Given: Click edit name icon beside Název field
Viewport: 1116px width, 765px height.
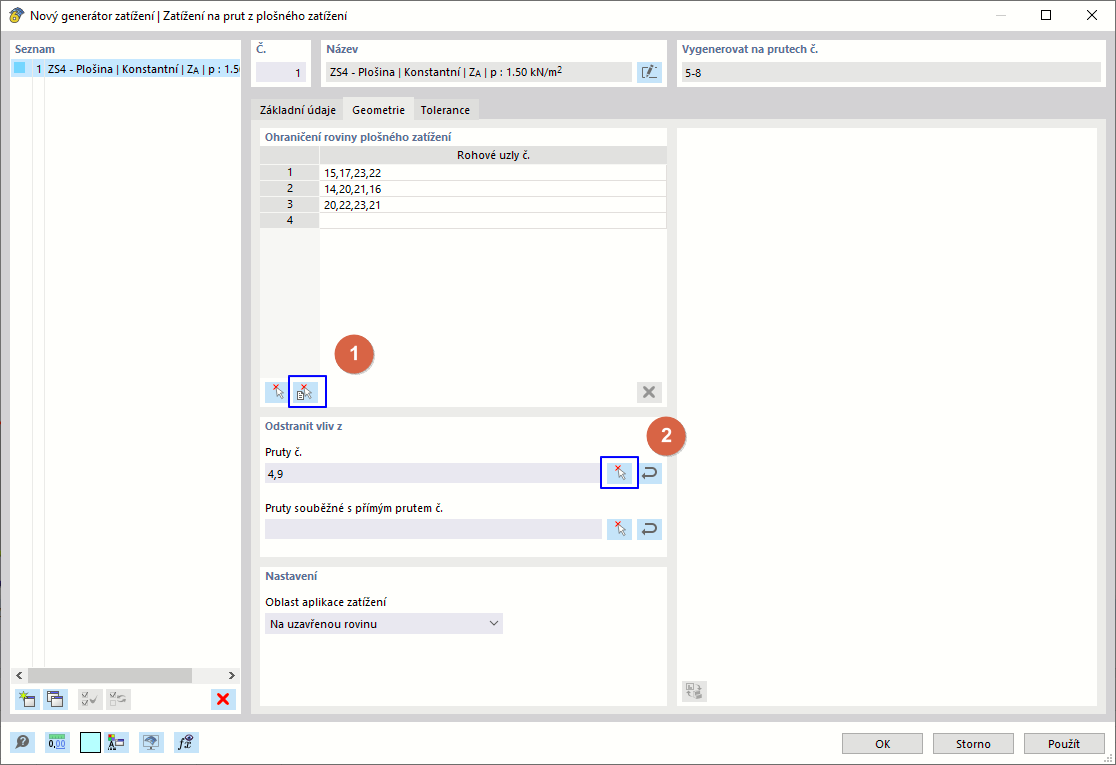Looking at the screenshot, I should [649, 72].
